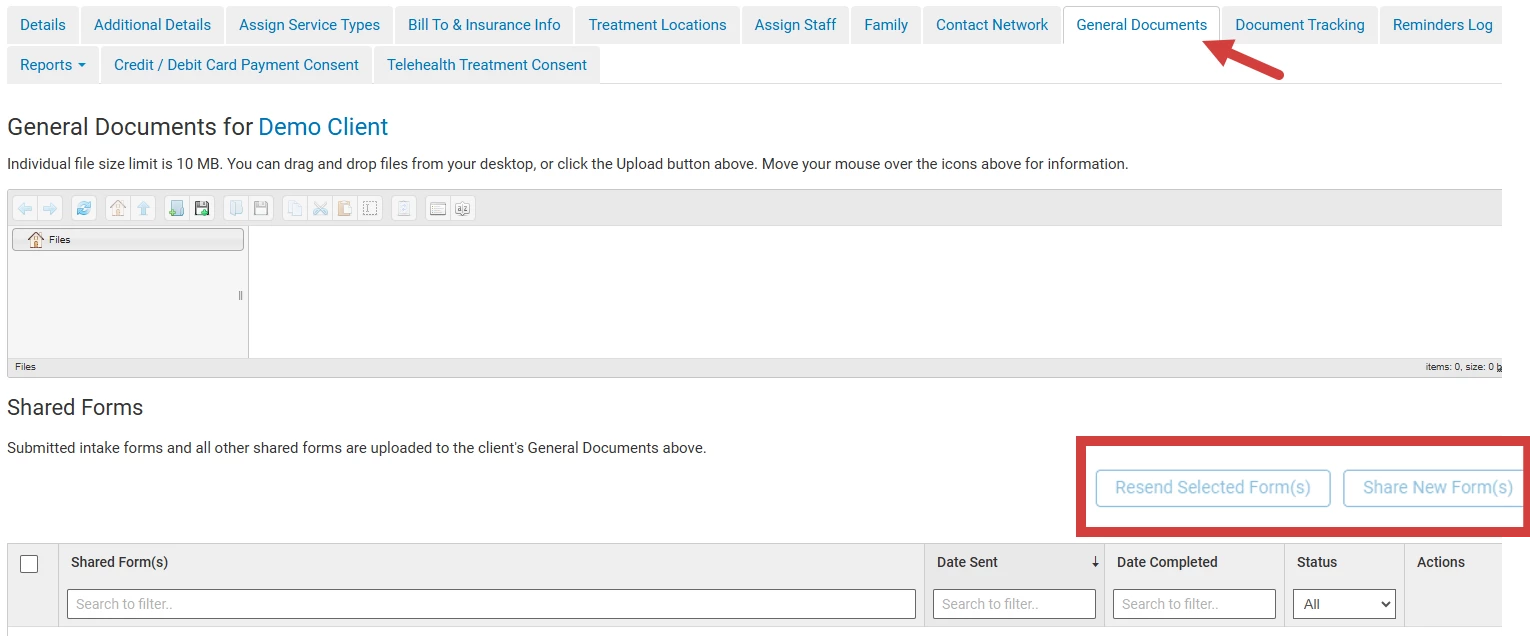Open the Demo Client link
This screenshot has width=1530, height=636.
pyautogui.click(x=323, y=127)
